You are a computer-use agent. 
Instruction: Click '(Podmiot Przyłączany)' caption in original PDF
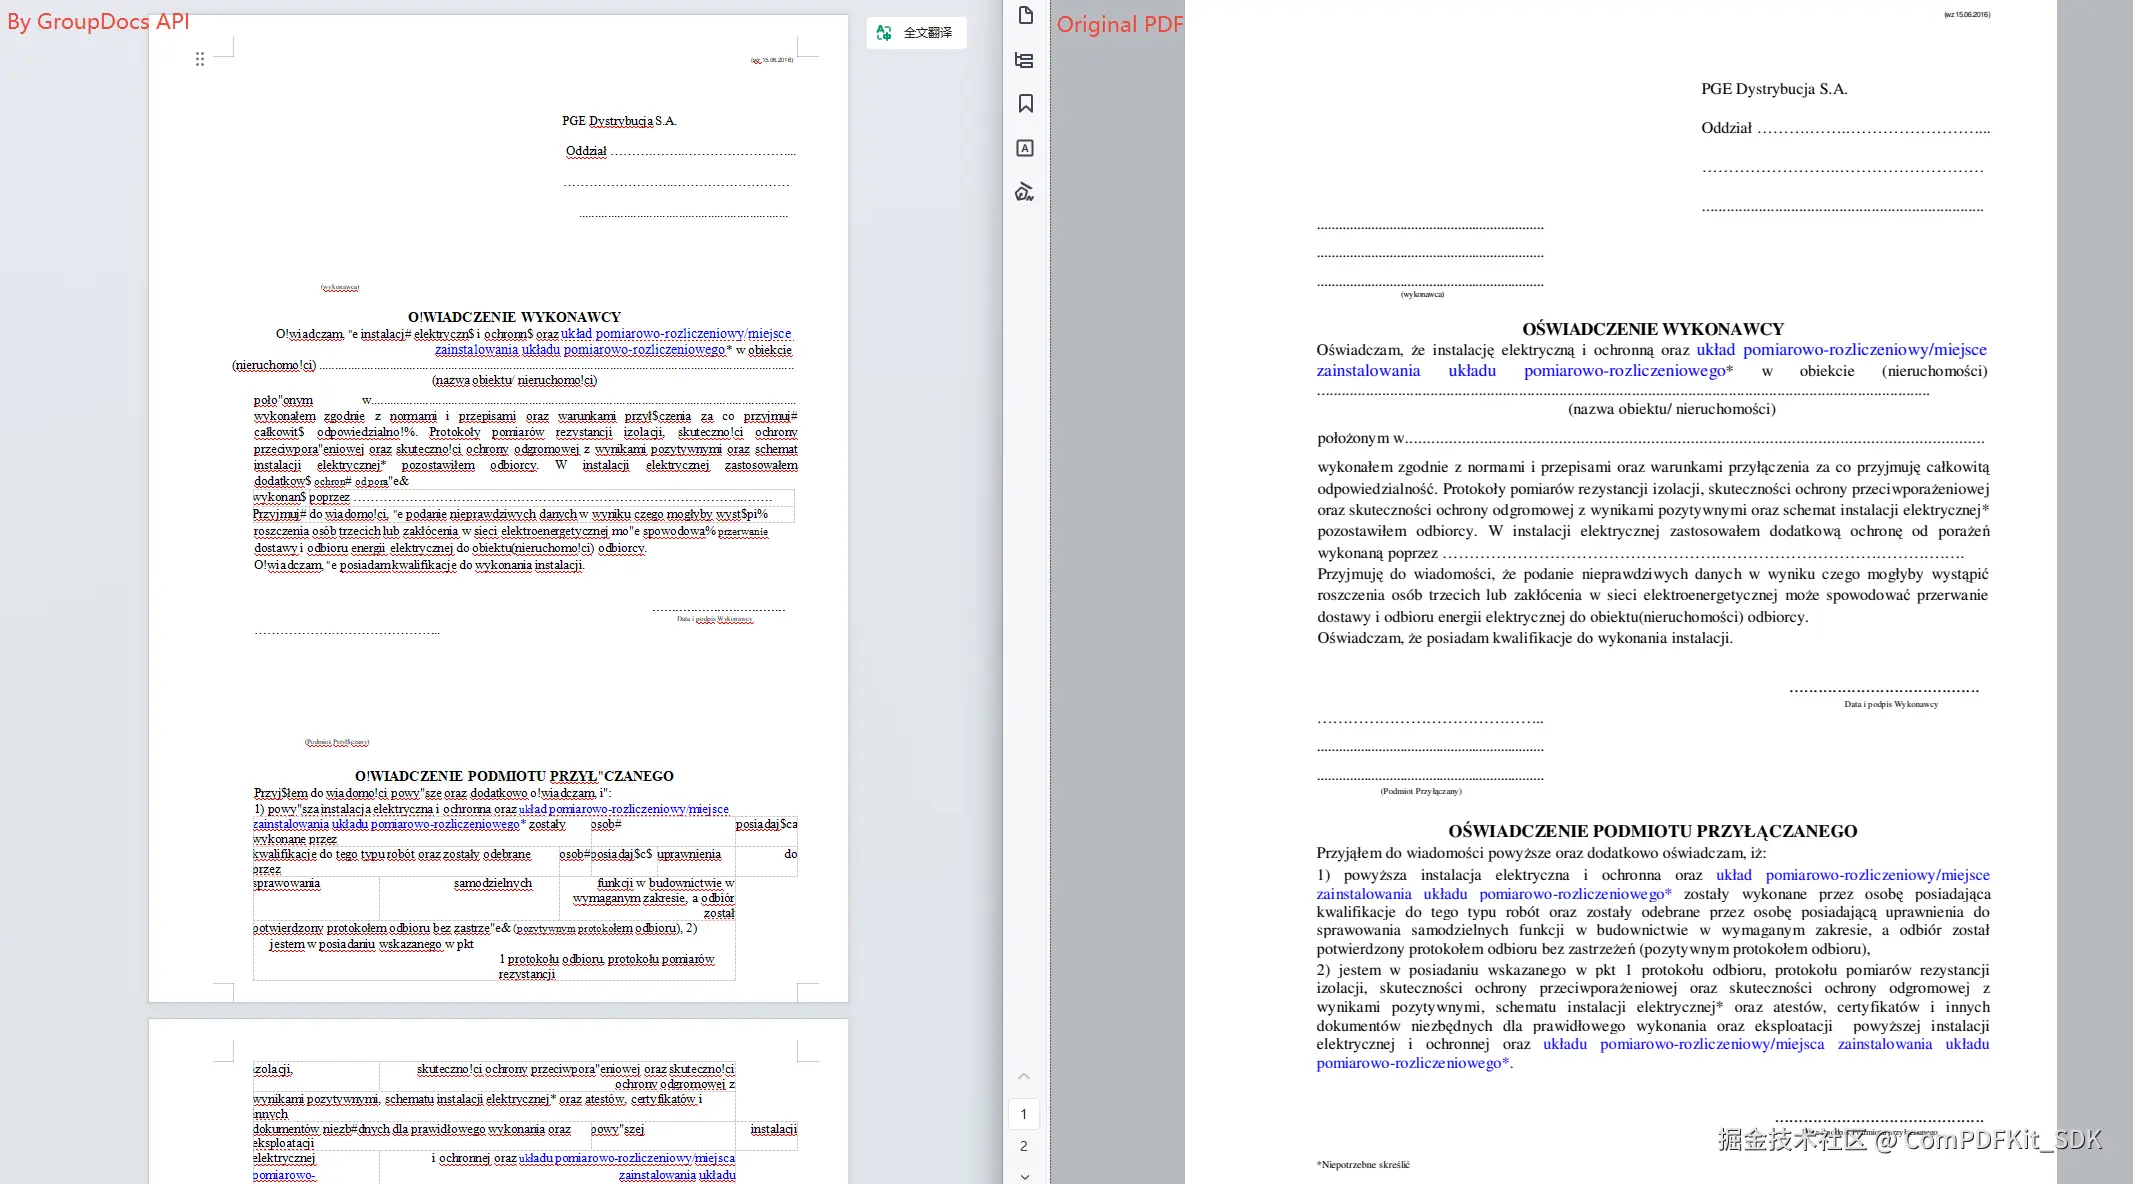tap(1421, 791)
